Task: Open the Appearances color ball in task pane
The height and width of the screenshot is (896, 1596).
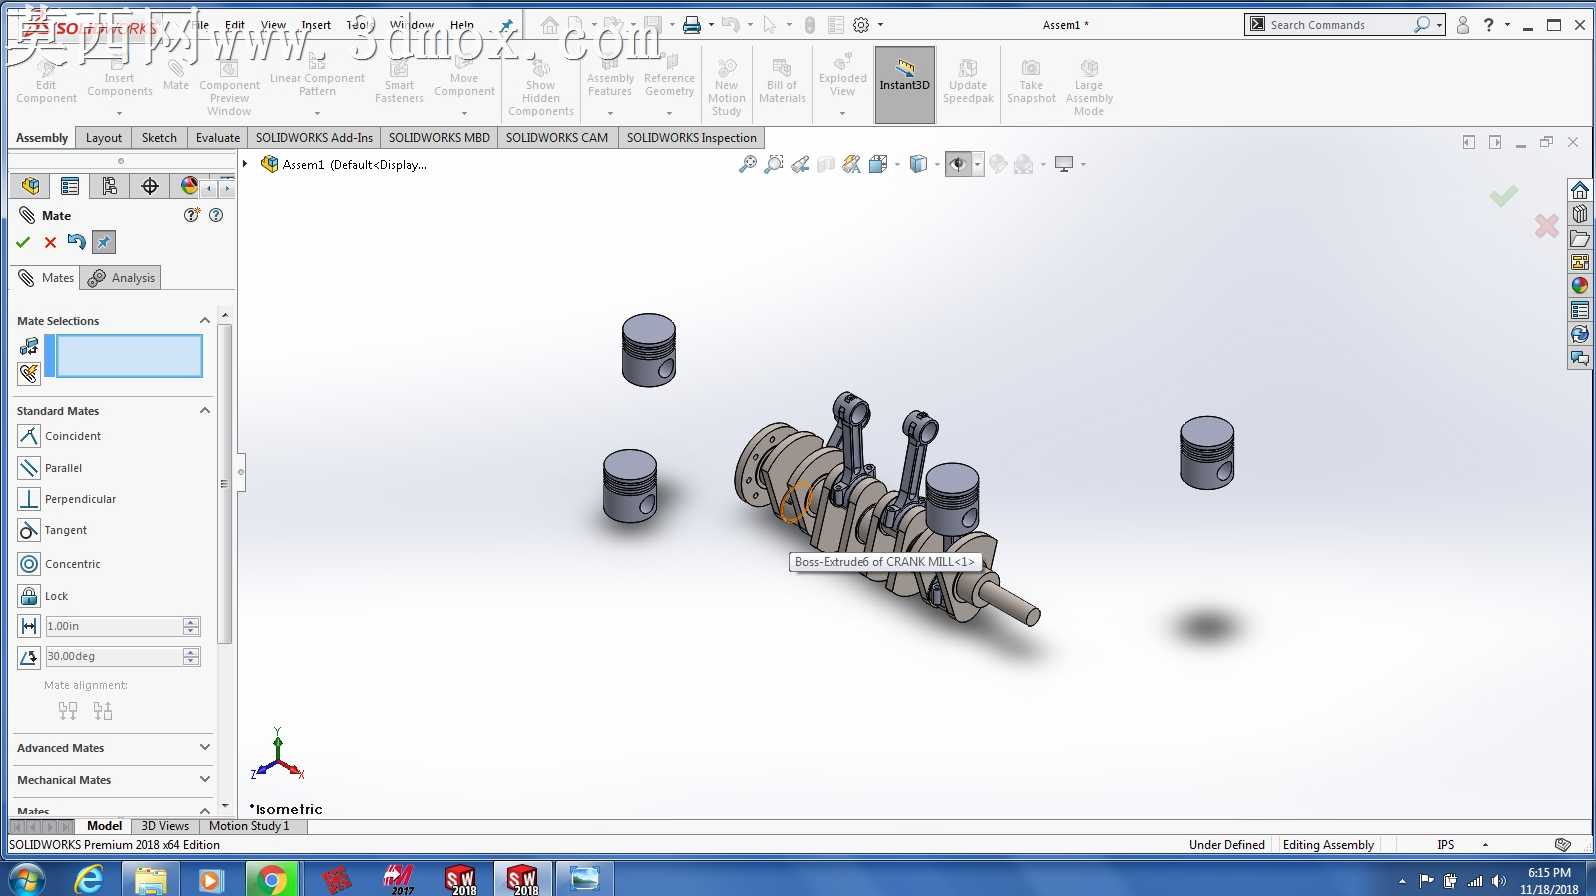Action: 1580,286
